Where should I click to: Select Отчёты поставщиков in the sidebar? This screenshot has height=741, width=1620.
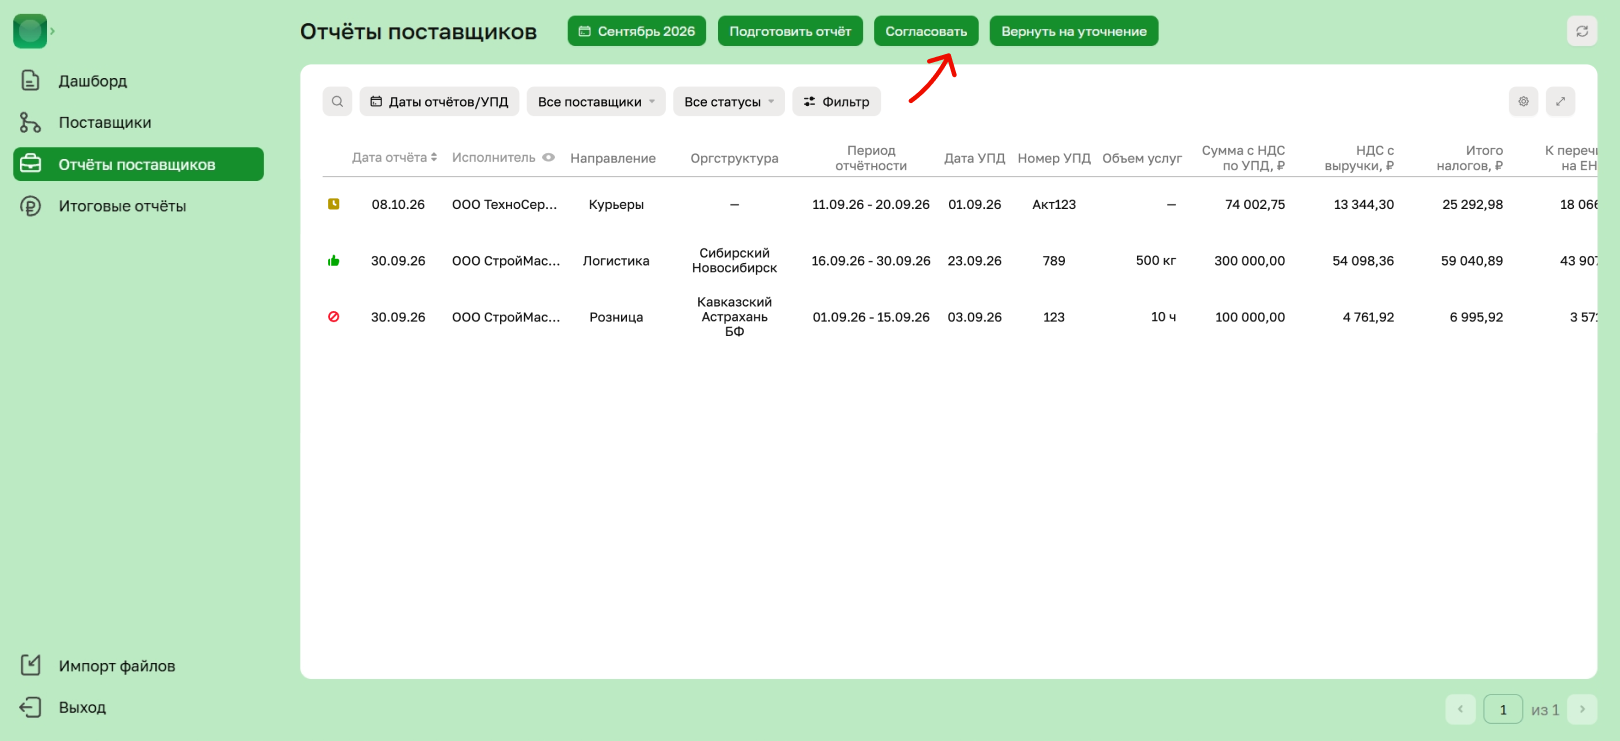138,165
